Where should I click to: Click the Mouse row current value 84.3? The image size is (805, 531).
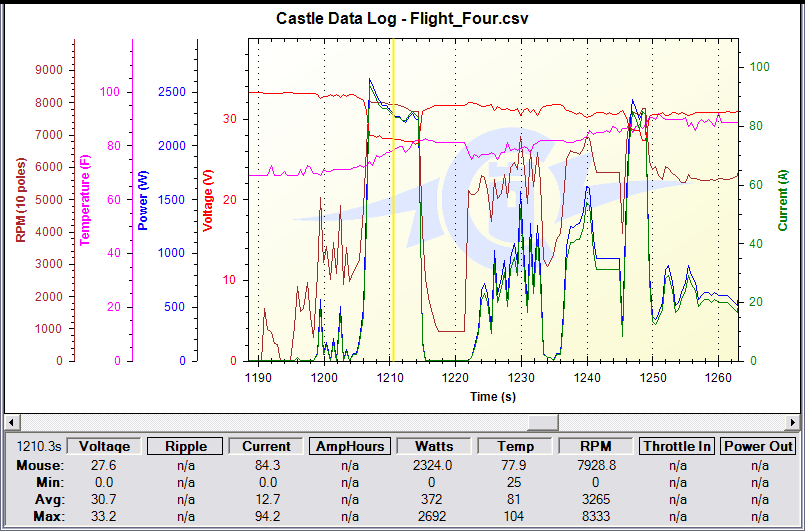tap(267, 465)
